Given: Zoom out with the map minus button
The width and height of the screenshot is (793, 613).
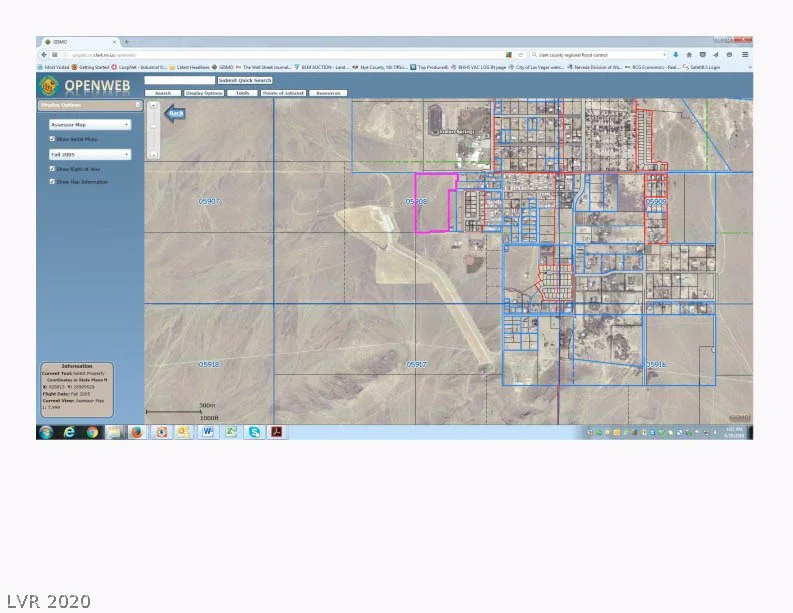Looking at the screenshot, I should 153,154.
